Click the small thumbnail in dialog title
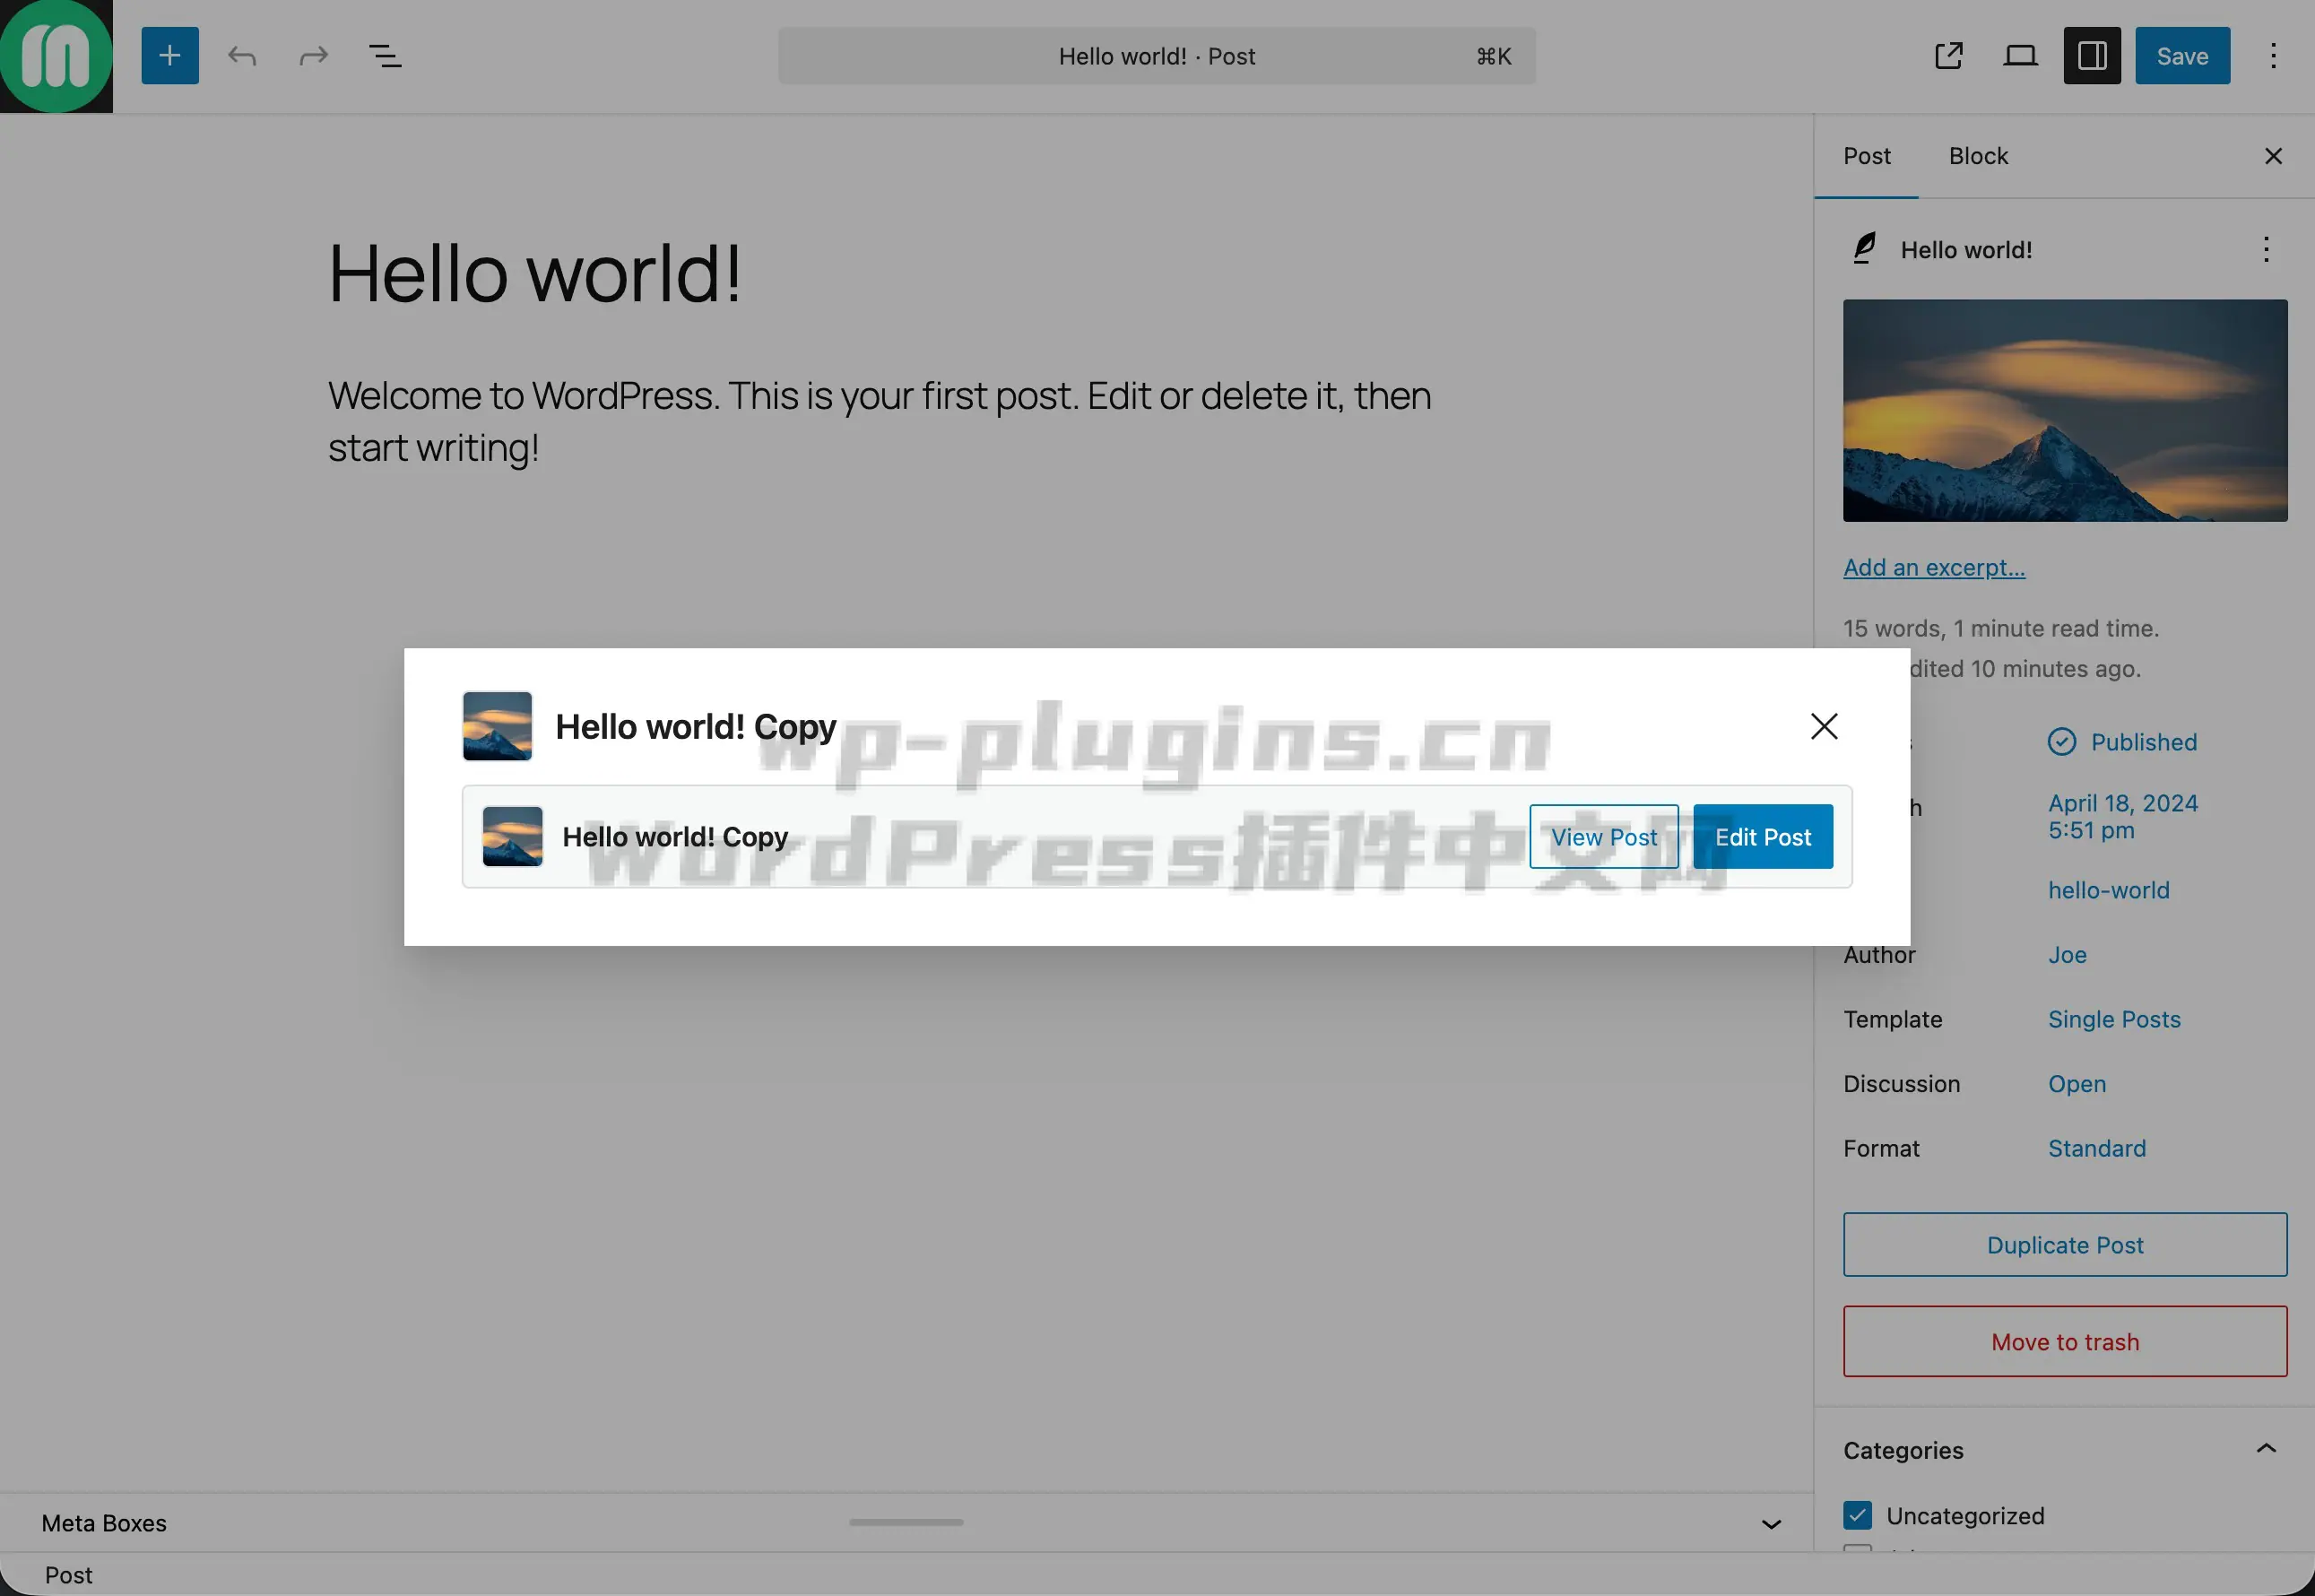2315x1596 pixels. (497, 726)
